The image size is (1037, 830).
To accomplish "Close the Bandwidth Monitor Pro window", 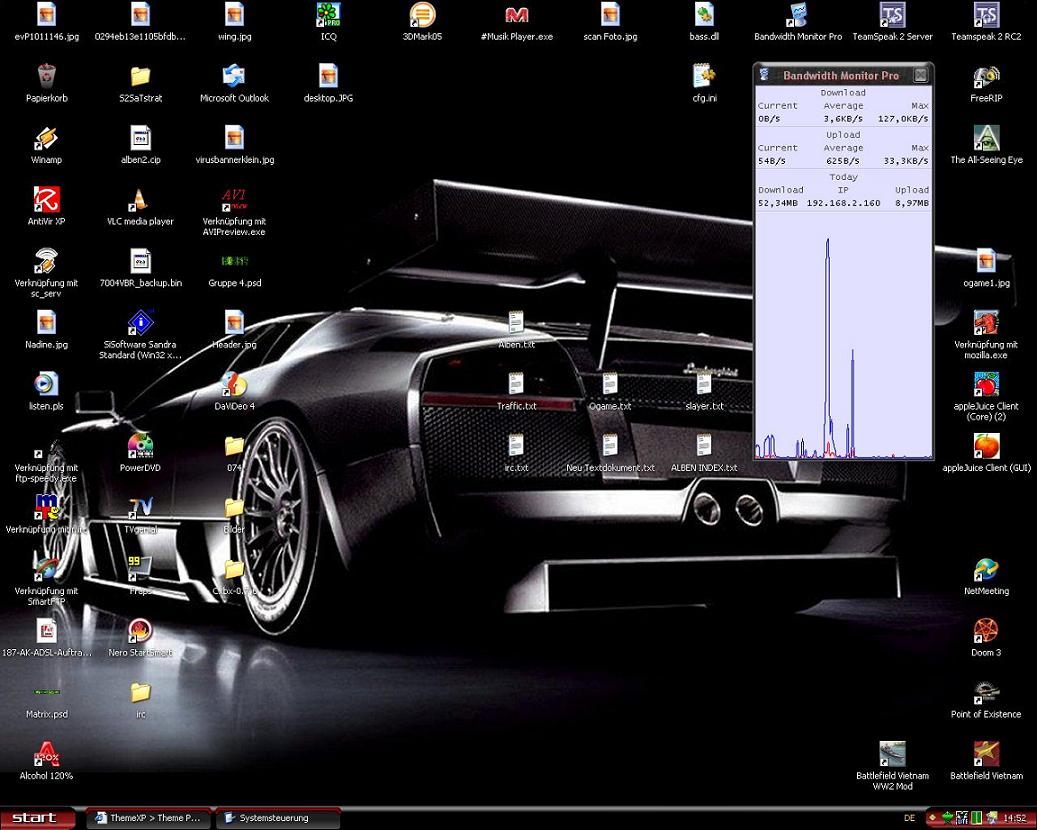I will point(921,75).
